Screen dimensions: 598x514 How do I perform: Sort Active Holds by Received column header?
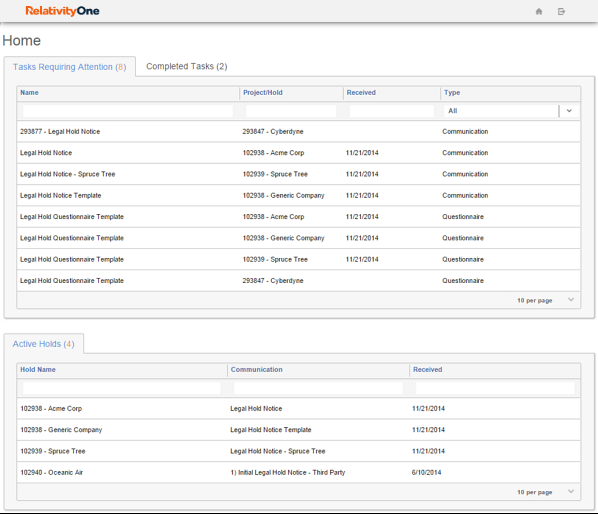(x=428, y=369)
